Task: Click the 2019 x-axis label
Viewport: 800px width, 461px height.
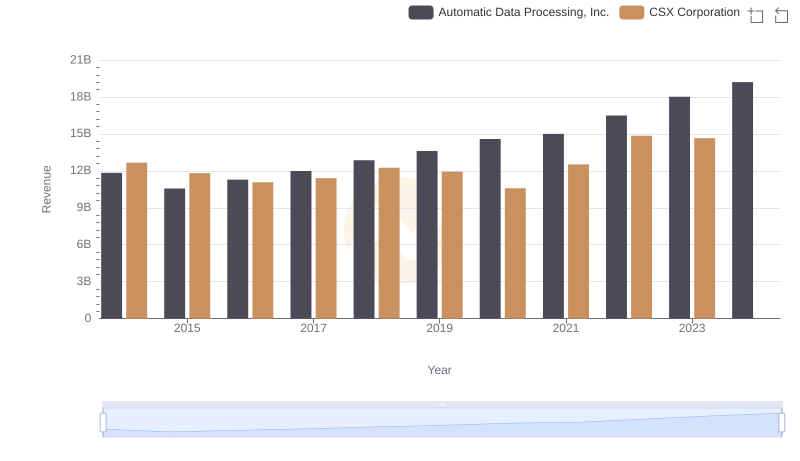Action: (x=439, y=328)
